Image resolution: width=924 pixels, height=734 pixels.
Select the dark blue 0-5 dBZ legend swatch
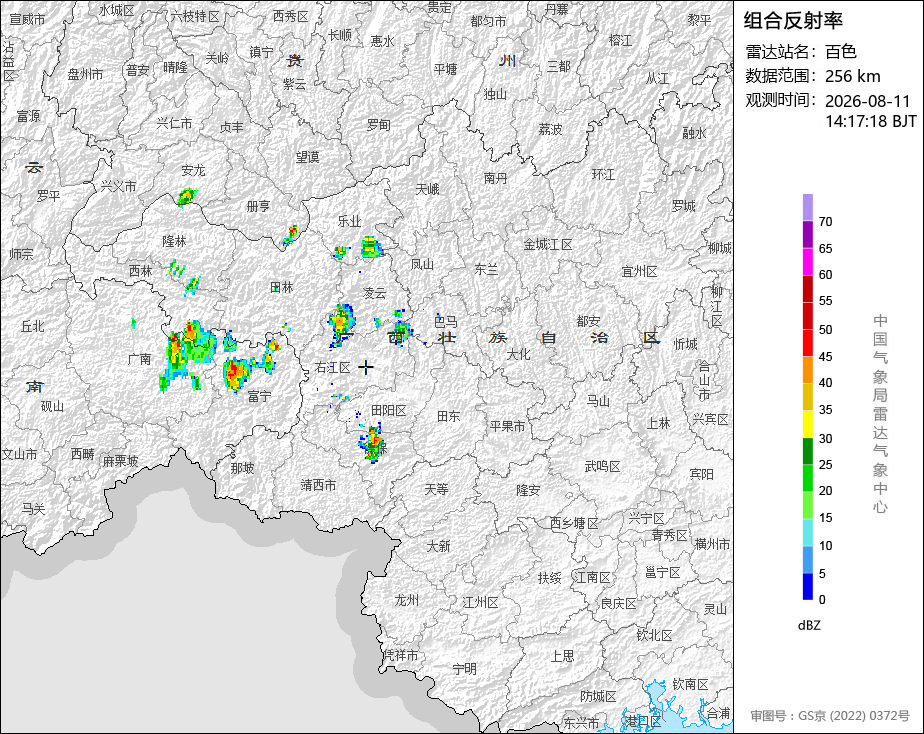(x=807, y=587)
